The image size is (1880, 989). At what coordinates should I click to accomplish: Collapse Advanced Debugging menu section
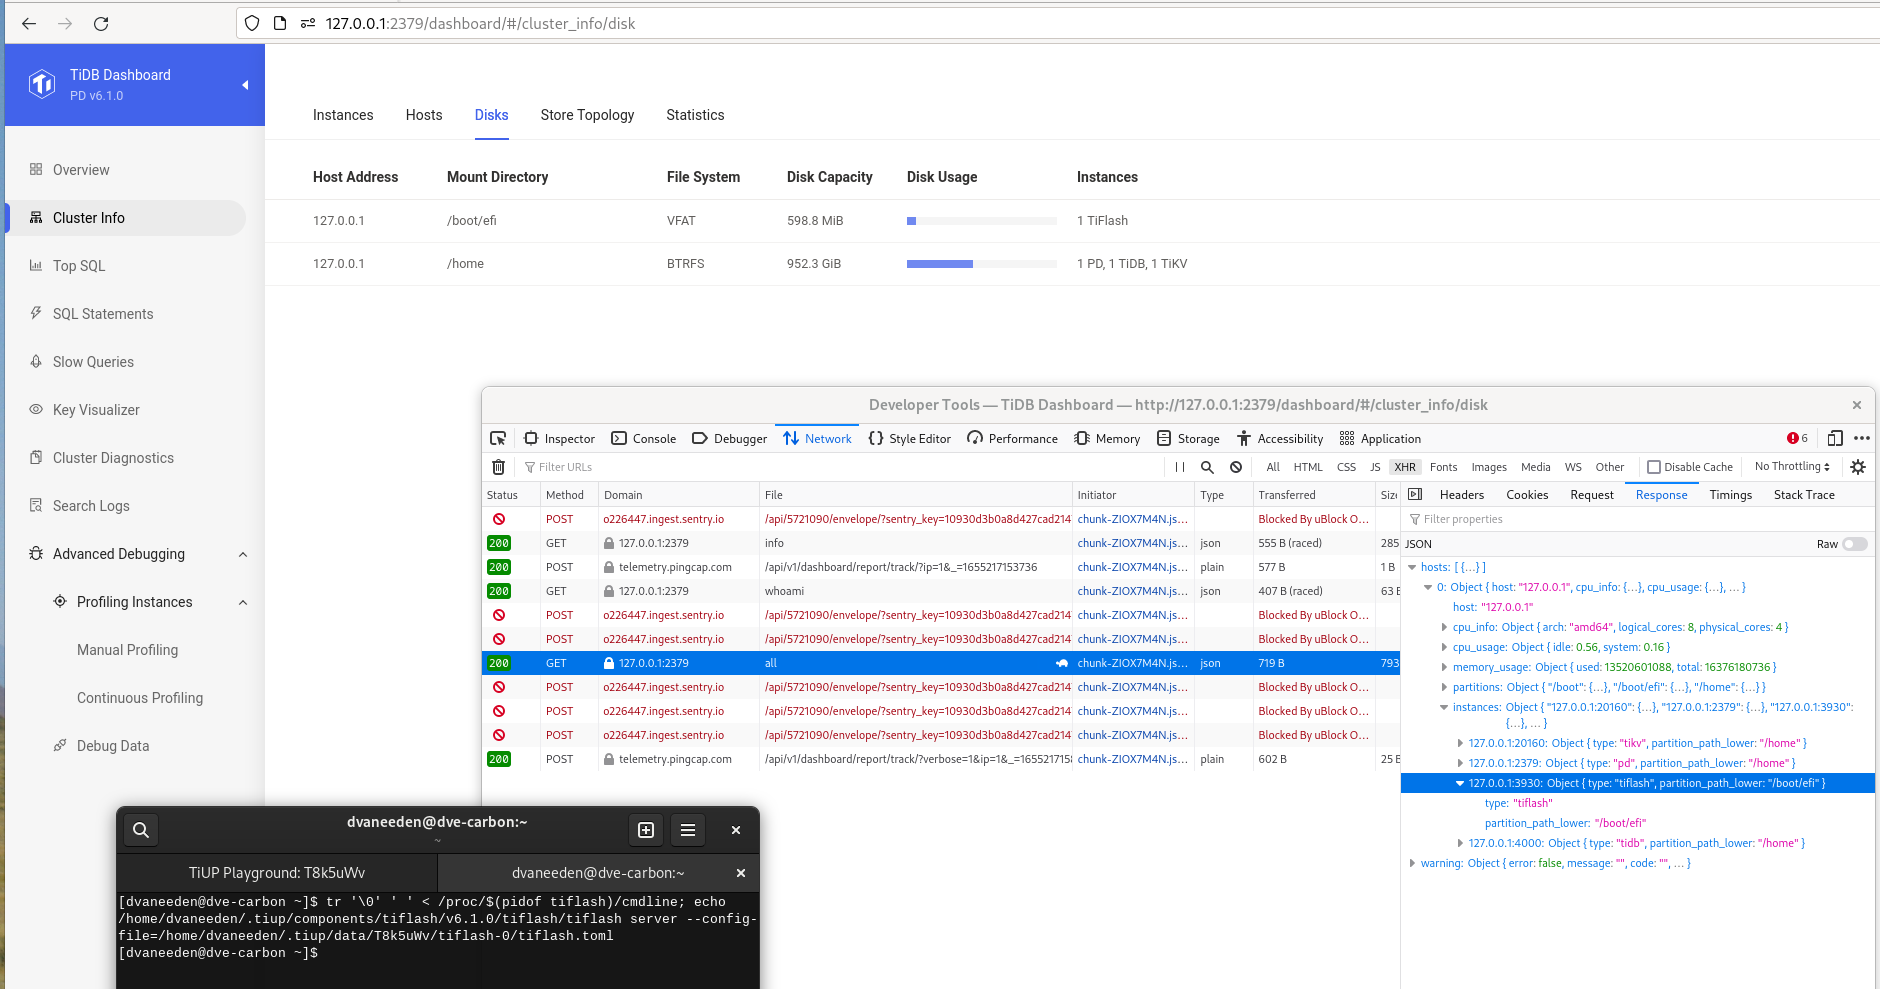click(243, 555)
